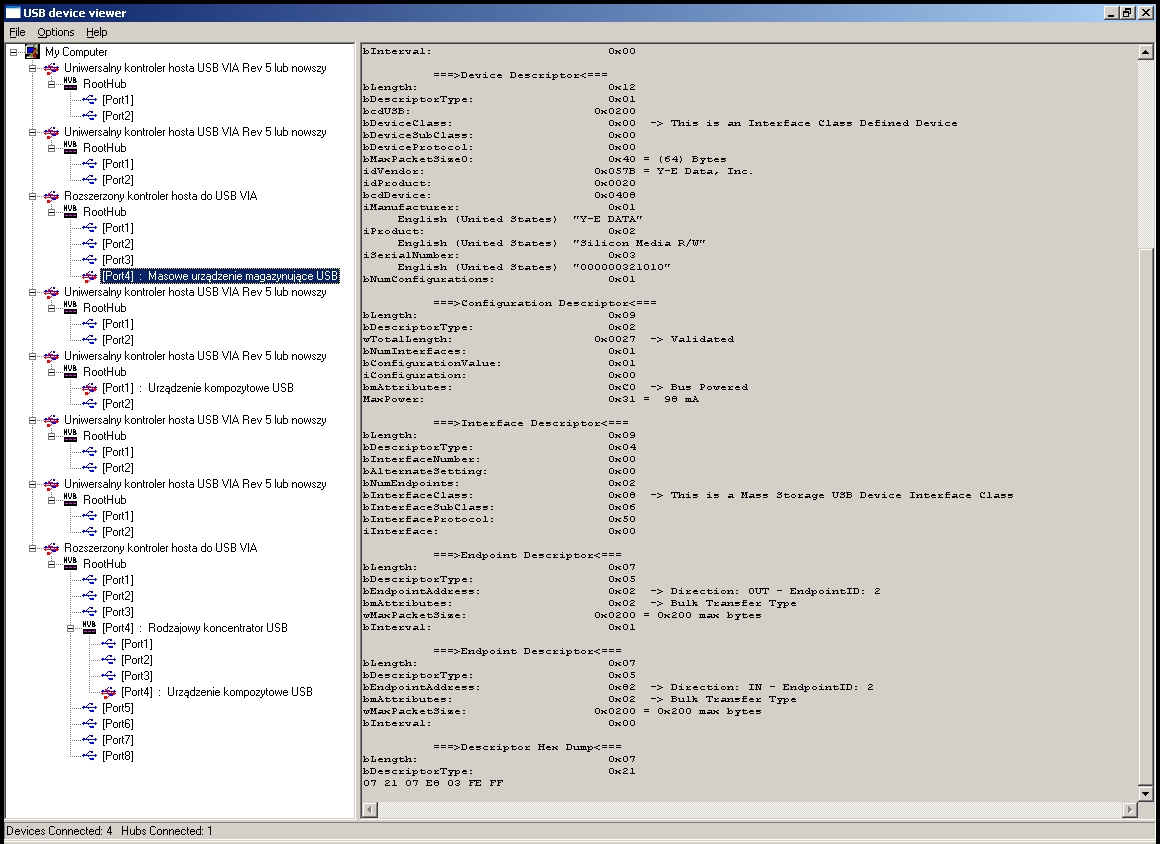1160x844 pixels.
Task: Collapse the [Port4] Rodzajowy koncentrator USB node
Action: point(71,628)
